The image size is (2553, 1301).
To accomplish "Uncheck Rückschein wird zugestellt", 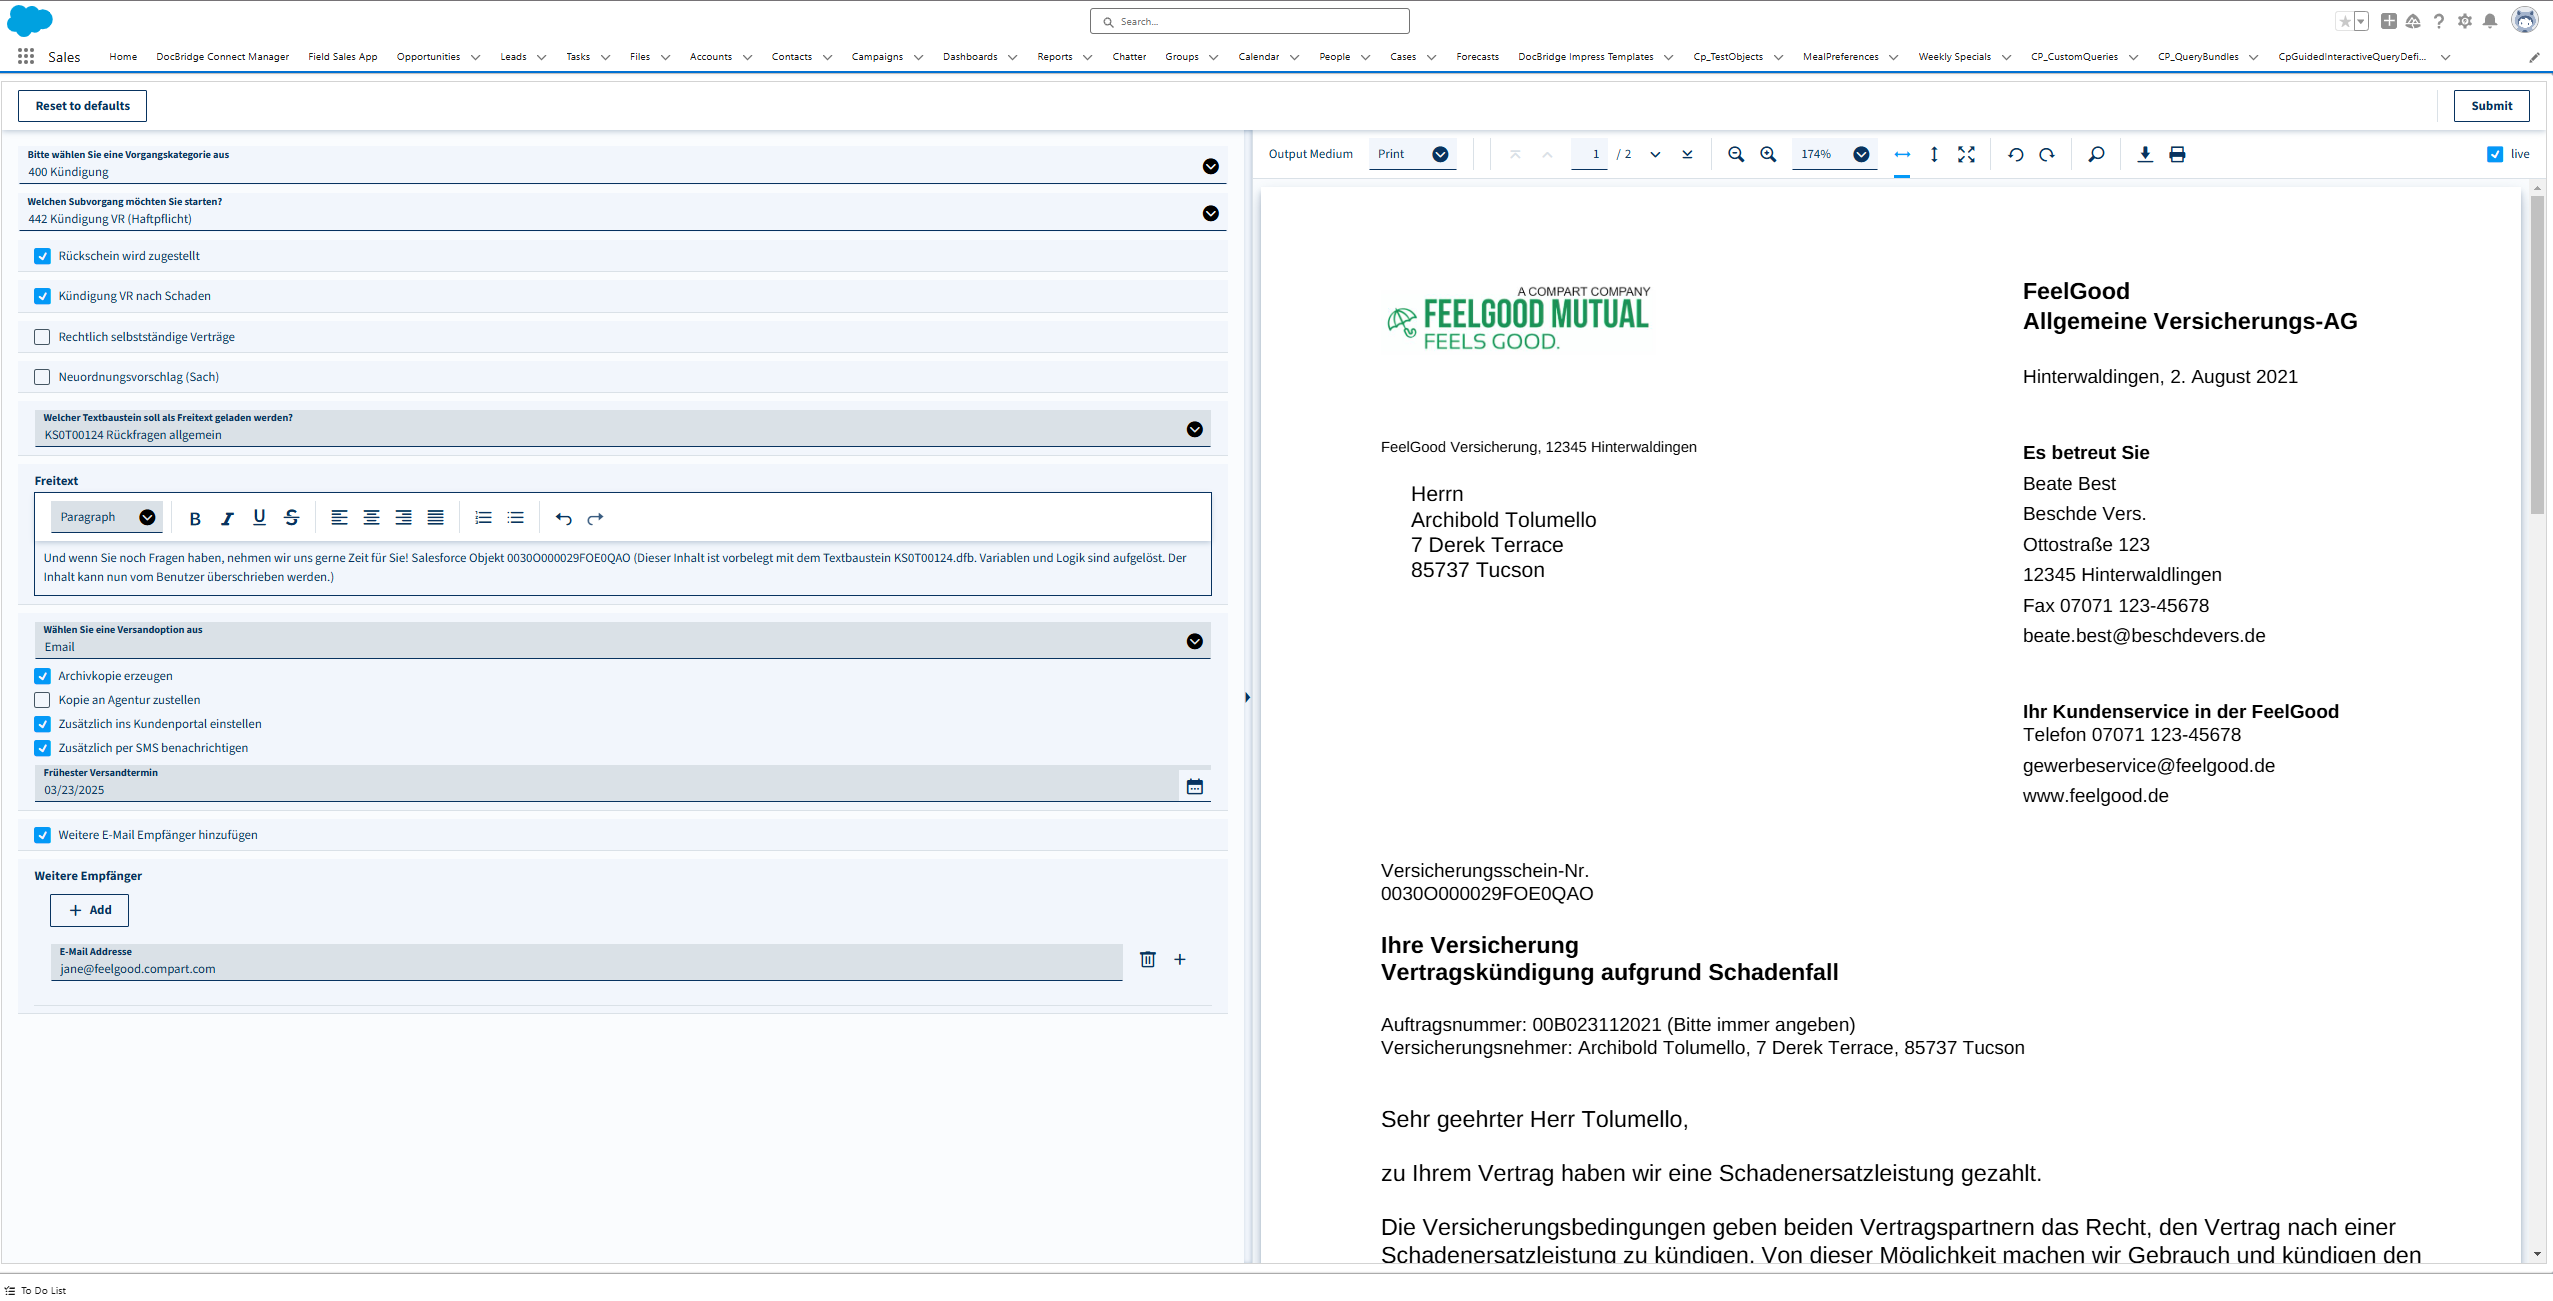I will 42,256.
